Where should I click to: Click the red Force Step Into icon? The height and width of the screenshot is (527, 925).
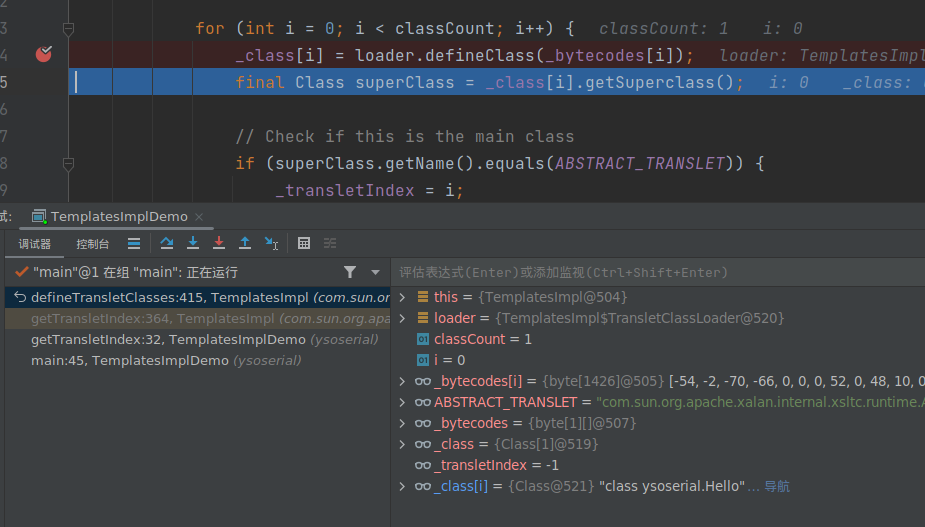coord(219,243)
